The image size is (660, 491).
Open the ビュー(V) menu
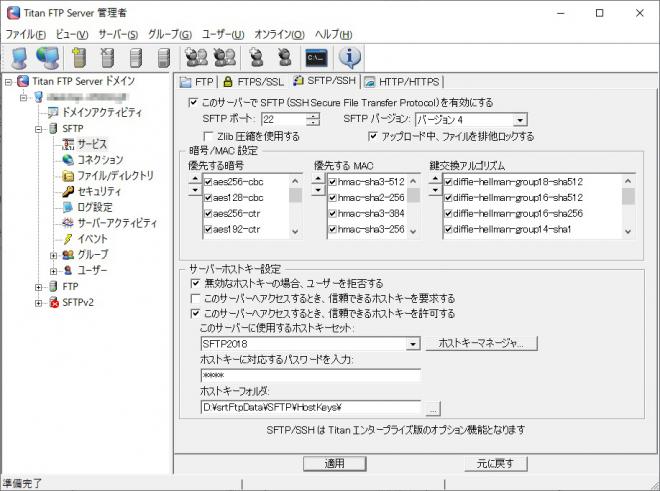coord(72,35)
